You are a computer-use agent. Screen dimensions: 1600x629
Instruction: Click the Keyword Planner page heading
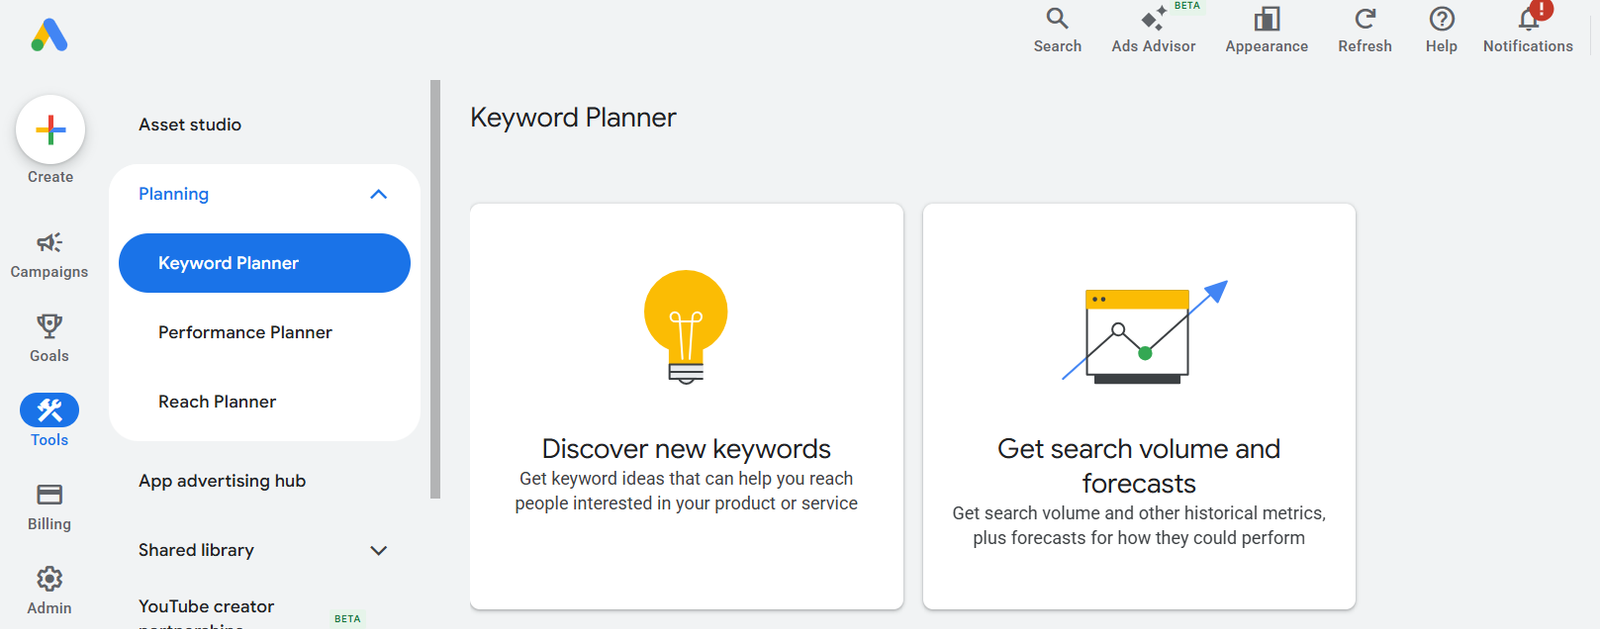(573, 118)
